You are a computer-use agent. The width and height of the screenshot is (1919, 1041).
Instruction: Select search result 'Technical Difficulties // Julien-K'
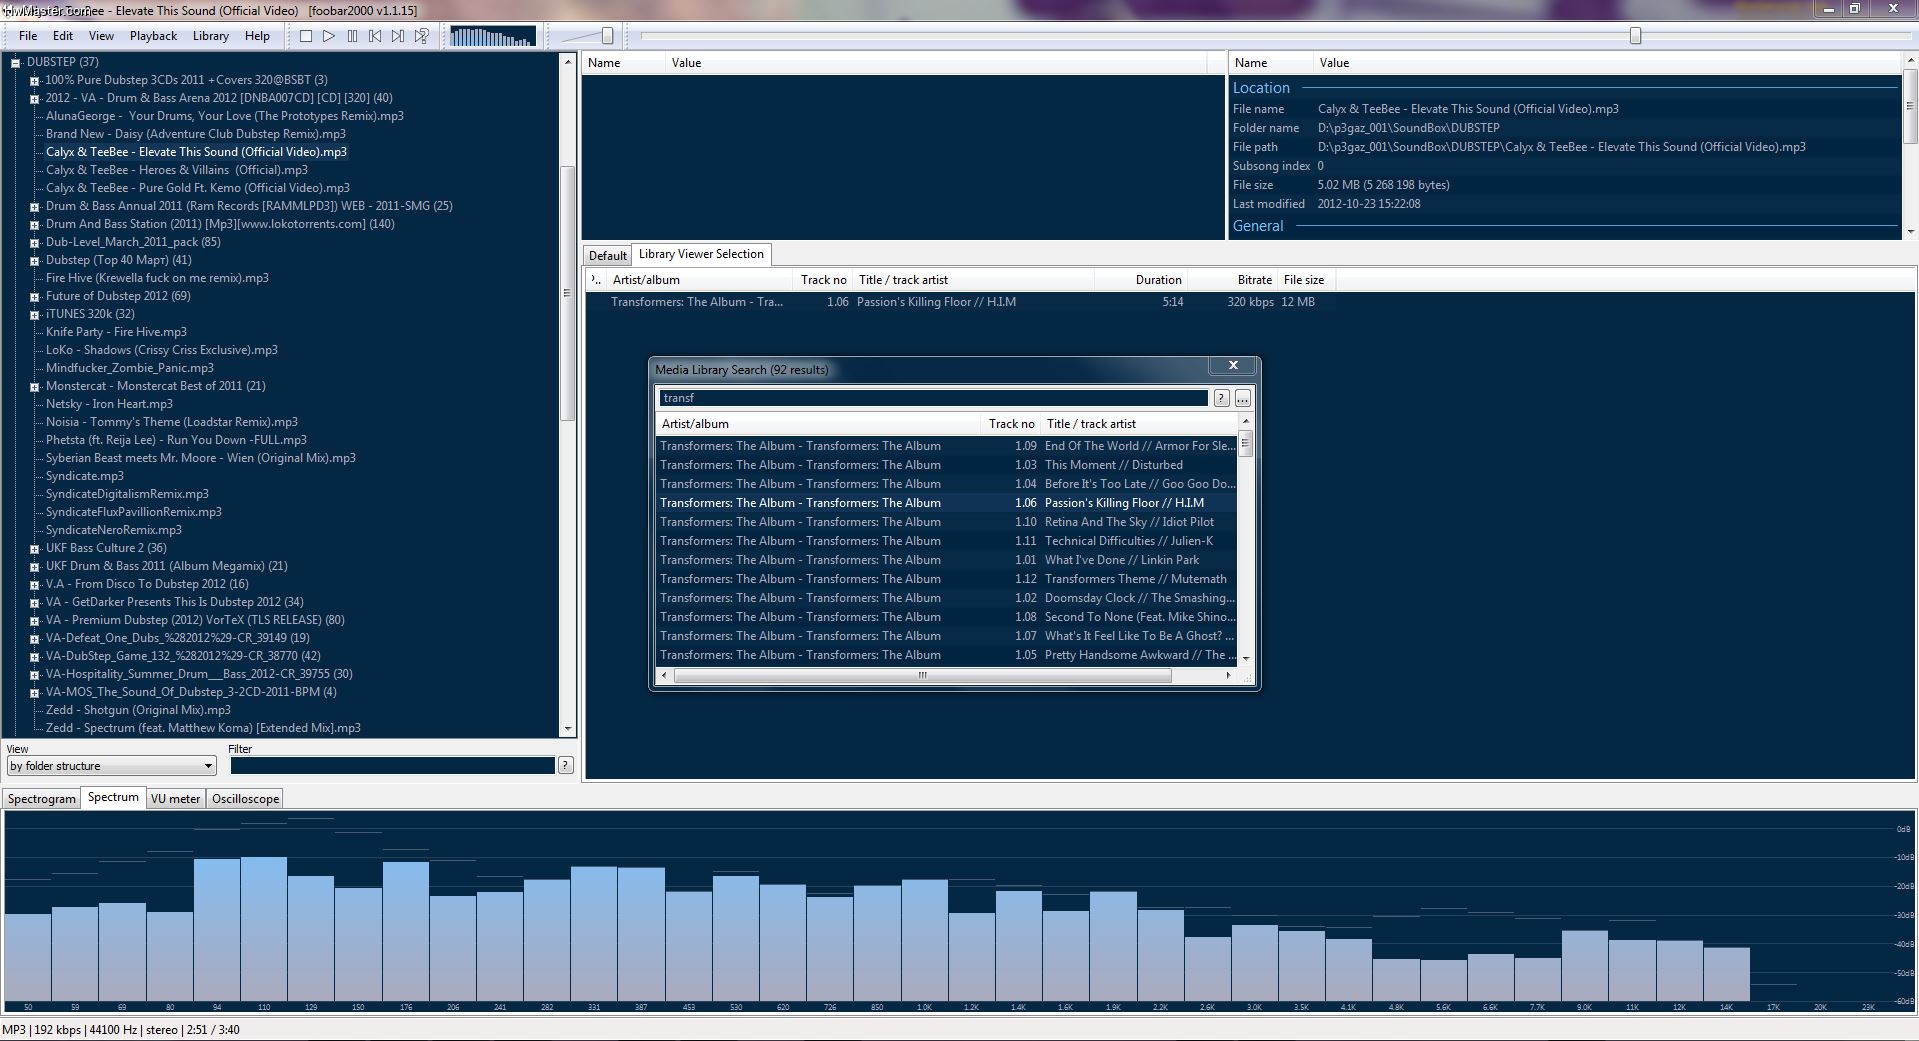click(x=947, y=541)
